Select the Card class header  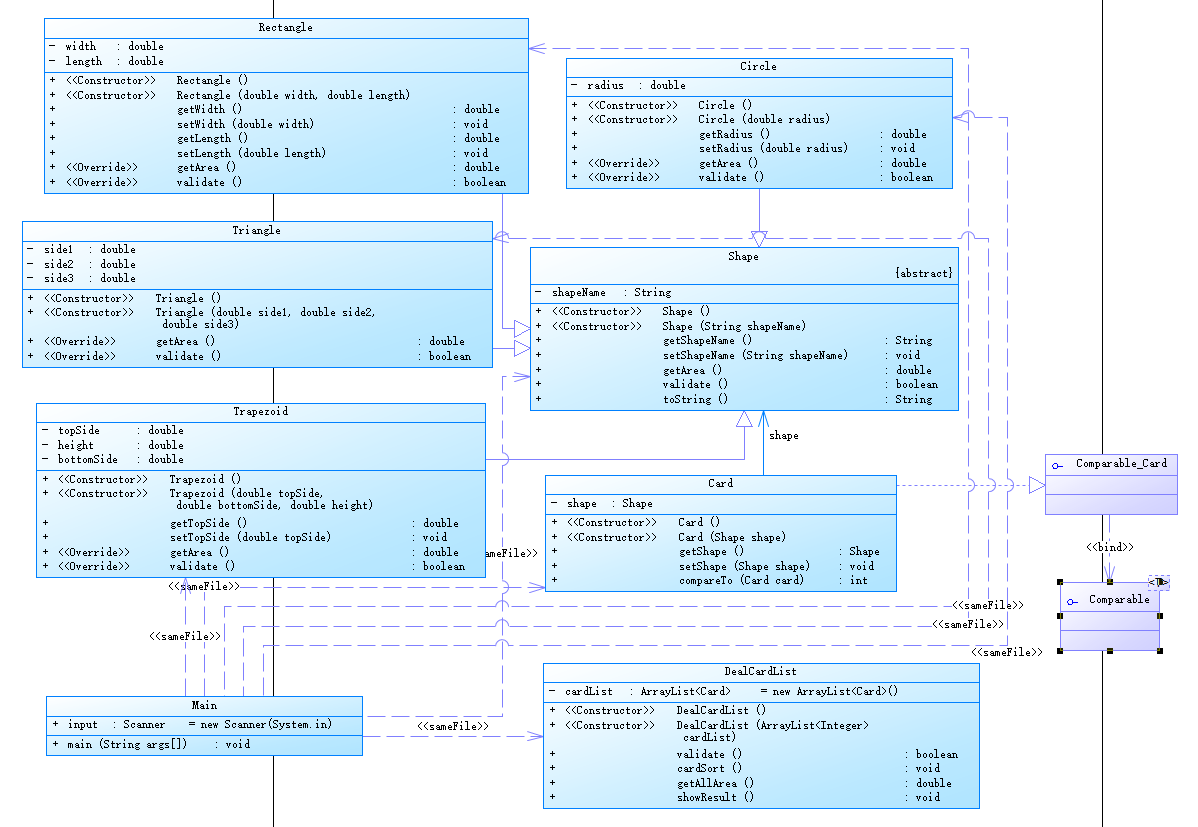coord(720,484)
